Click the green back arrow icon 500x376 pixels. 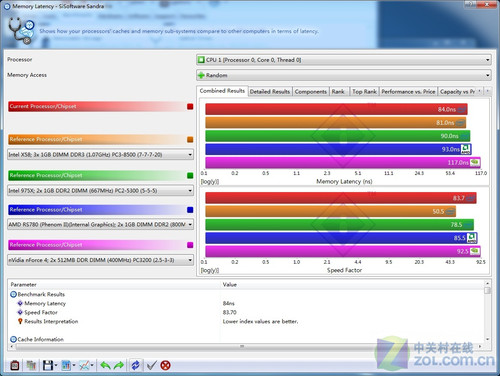pyautogui.click(x=106, y=365)
